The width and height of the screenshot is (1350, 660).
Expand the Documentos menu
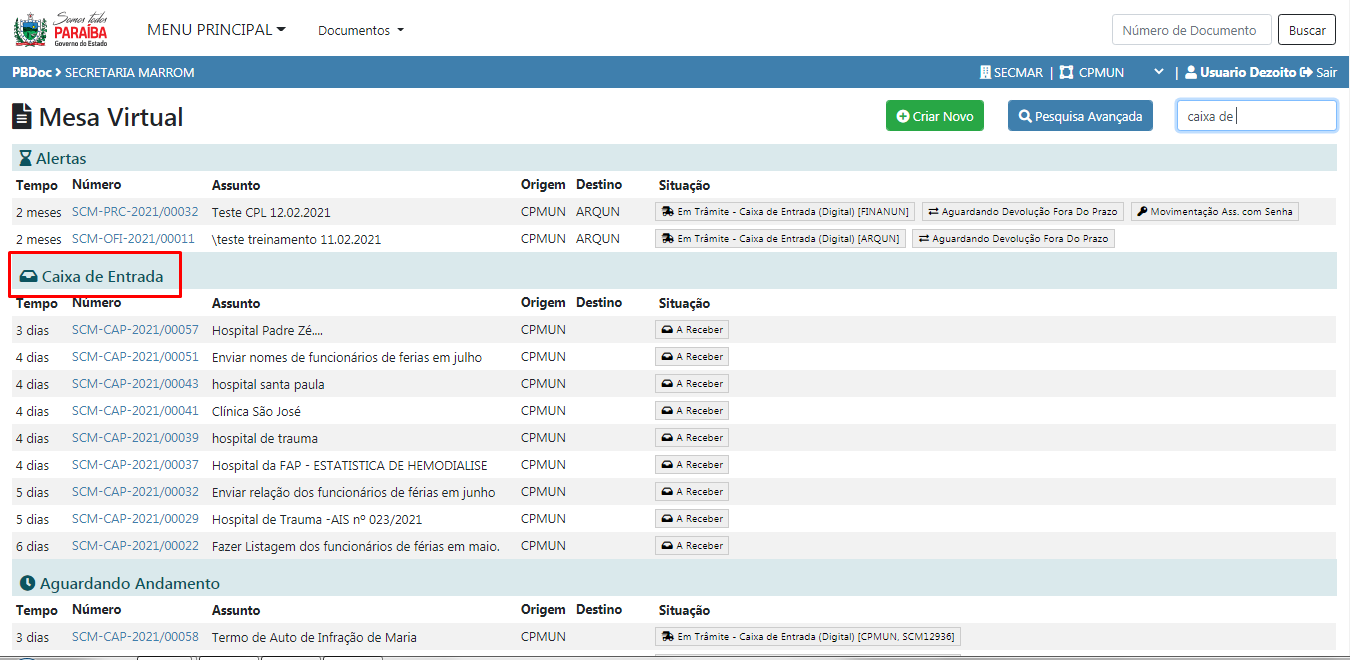[x=361, y=31]
